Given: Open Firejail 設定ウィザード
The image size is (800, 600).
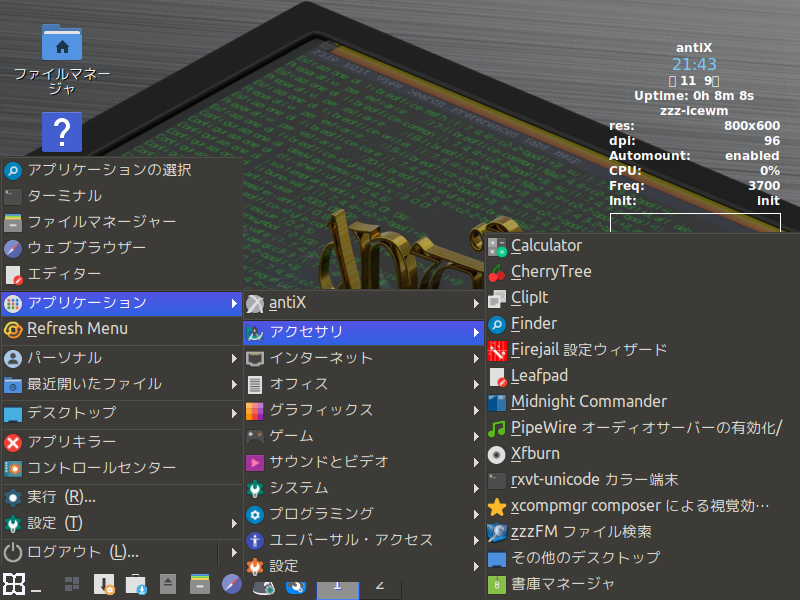Looking at the screenshot, I should coord(642,350).
